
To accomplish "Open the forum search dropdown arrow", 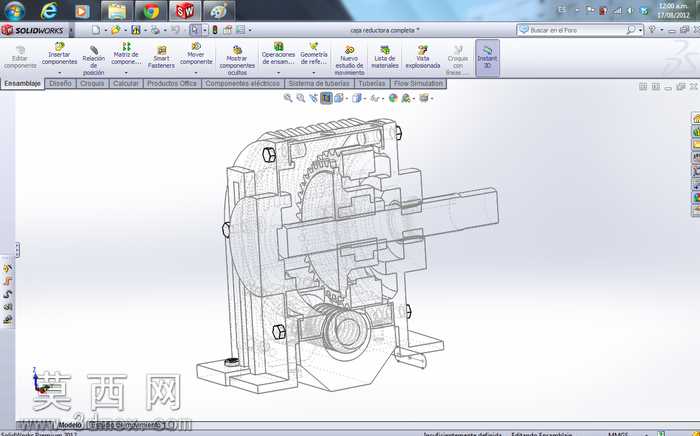I will pos(641,30).
